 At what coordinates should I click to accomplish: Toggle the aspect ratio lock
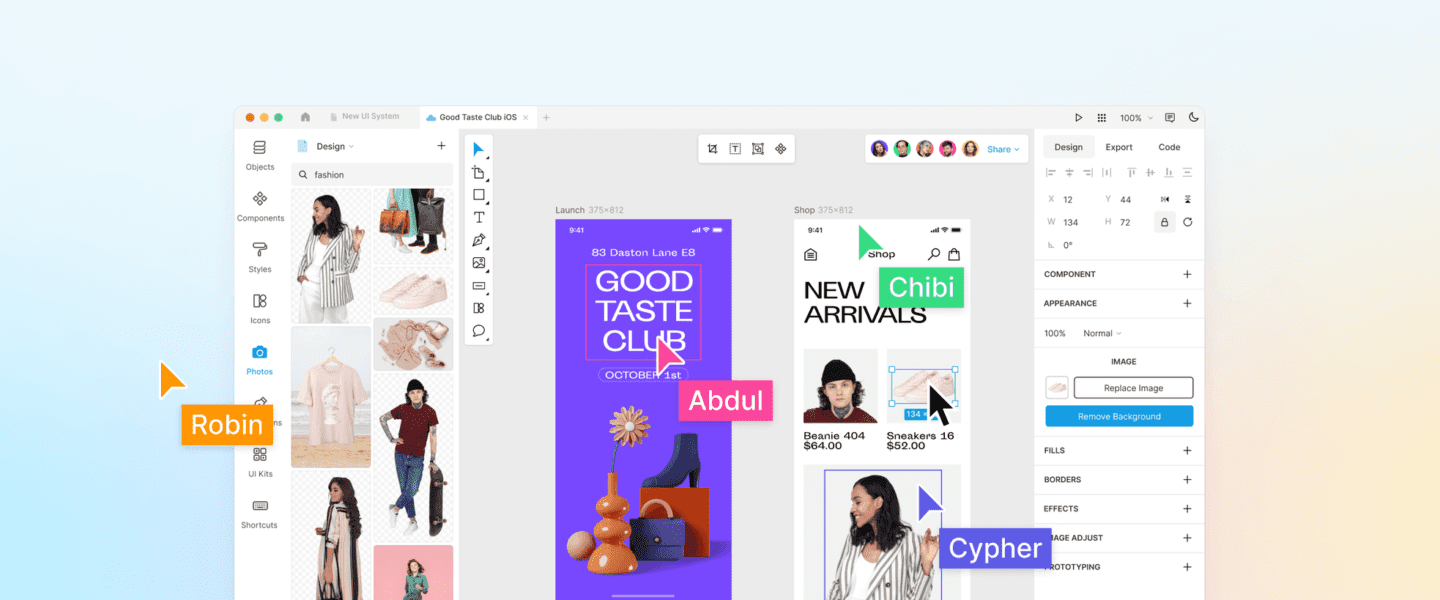click(x=1164, y=222)
